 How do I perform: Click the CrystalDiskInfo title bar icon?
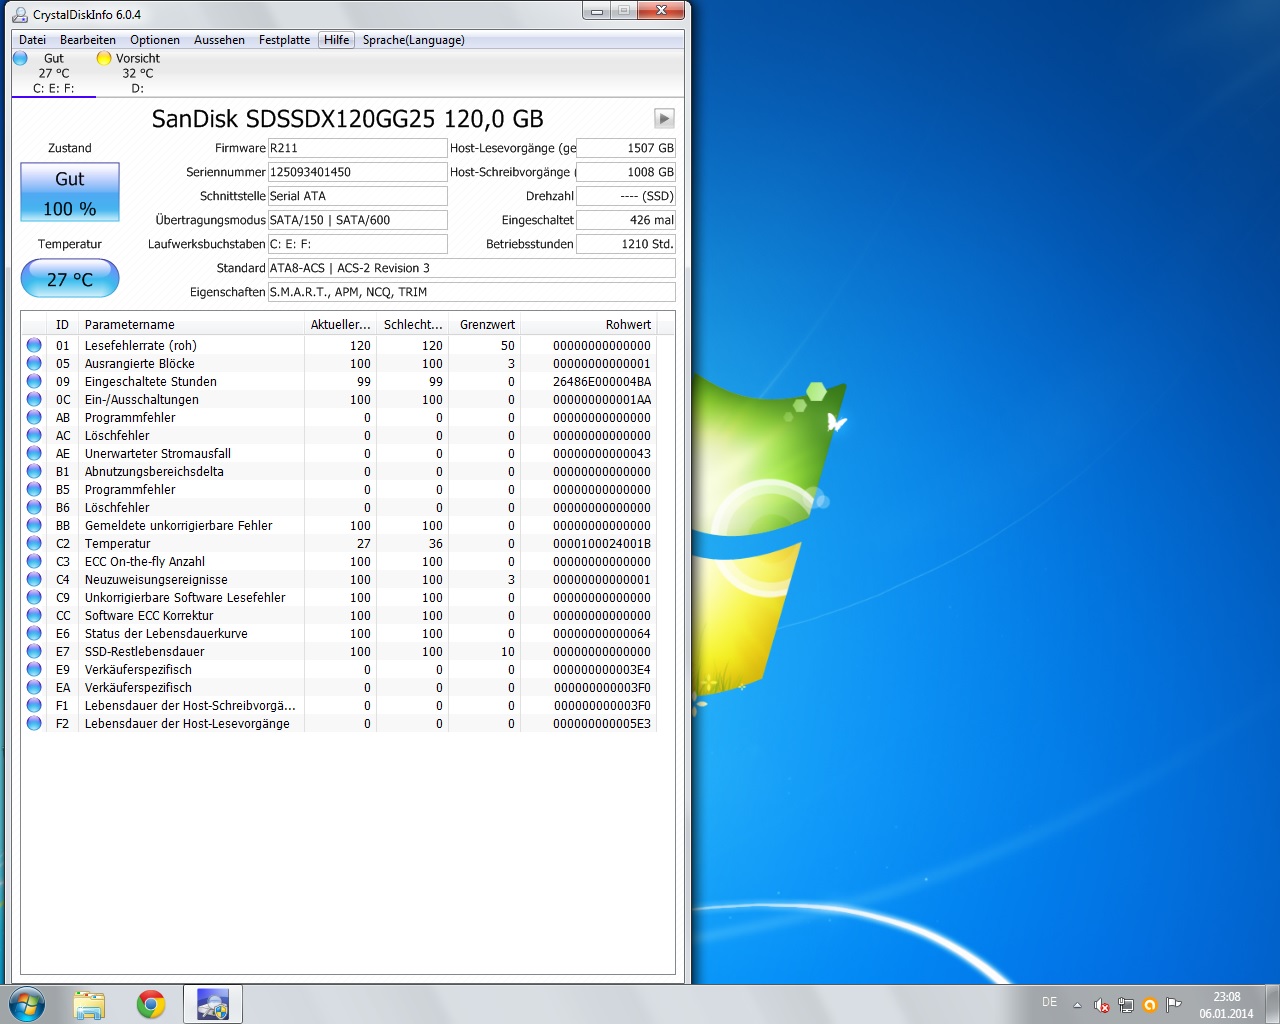click(20, 14)
